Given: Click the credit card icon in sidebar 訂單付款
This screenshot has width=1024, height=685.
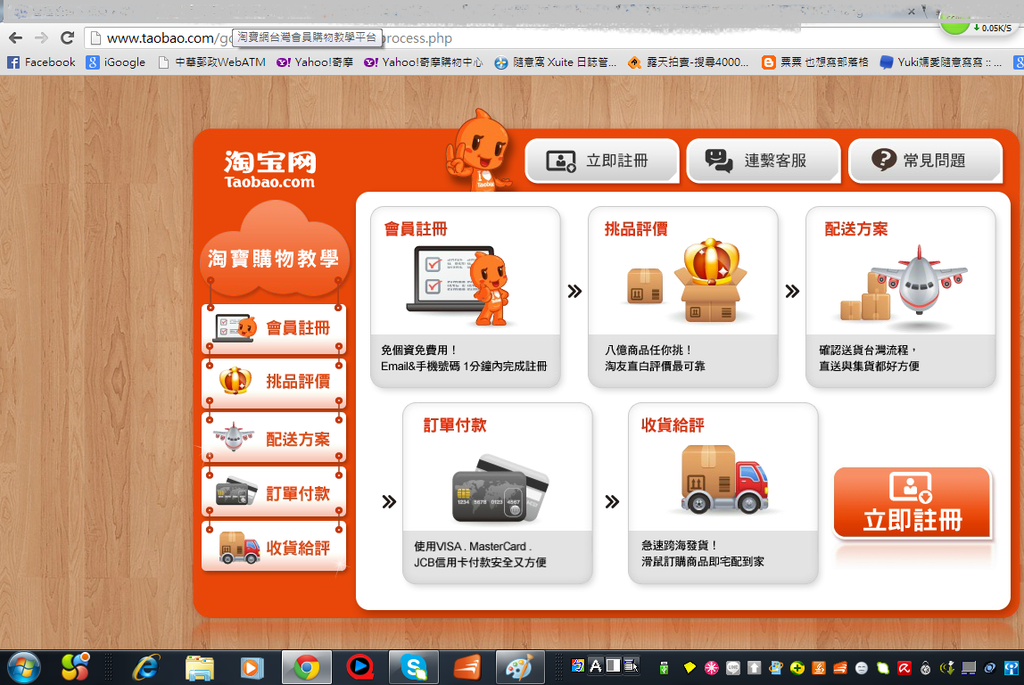Looking at the screenshot, I should (236, 492).
